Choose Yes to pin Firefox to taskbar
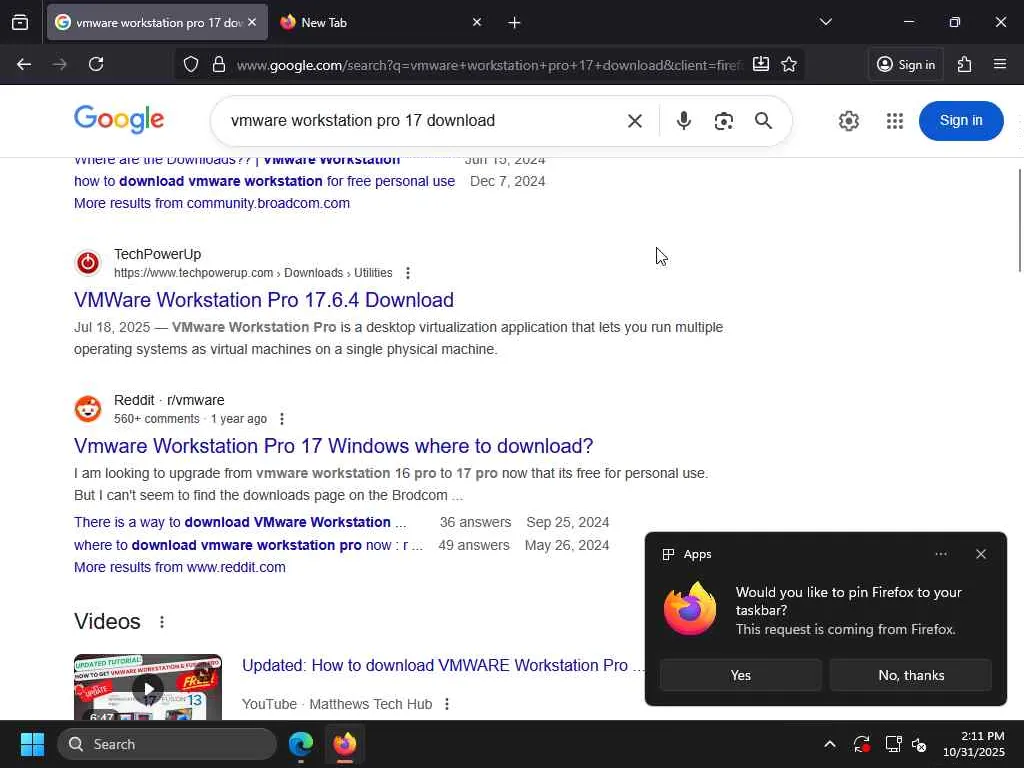 [741, 675]
